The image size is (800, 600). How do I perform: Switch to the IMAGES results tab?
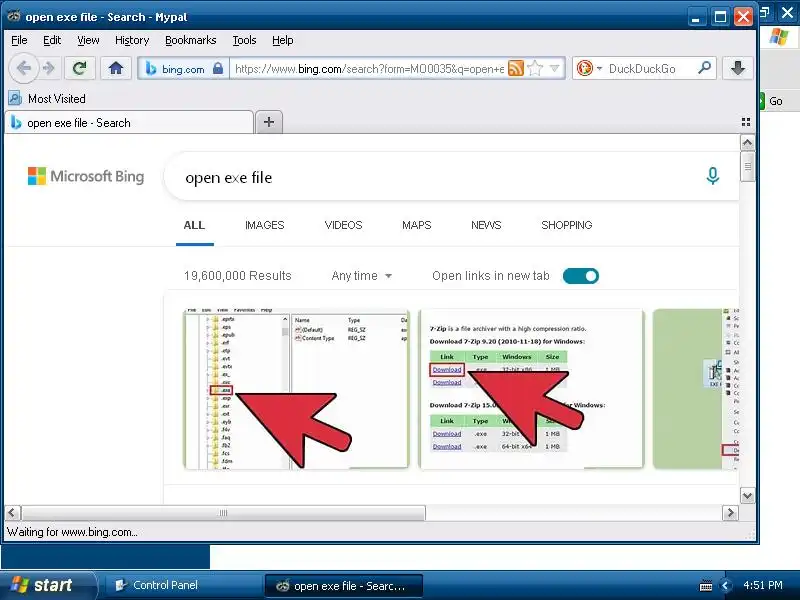point(264,226)
